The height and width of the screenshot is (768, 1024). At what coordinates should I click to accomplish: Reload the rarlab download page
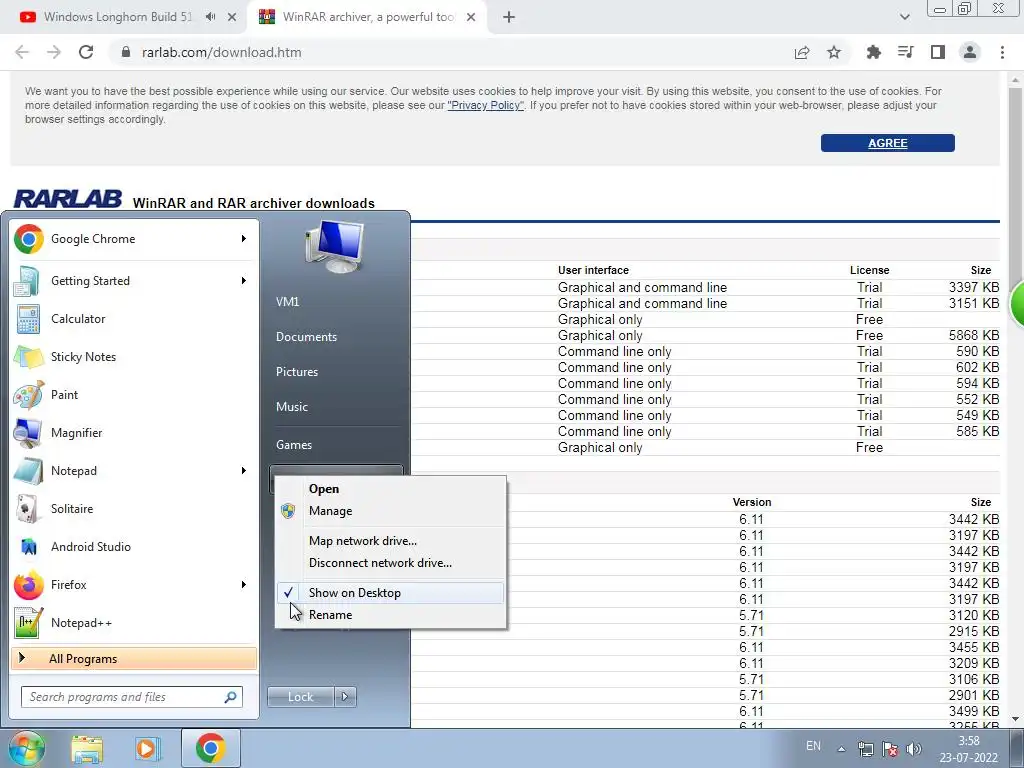click(86, 52)
